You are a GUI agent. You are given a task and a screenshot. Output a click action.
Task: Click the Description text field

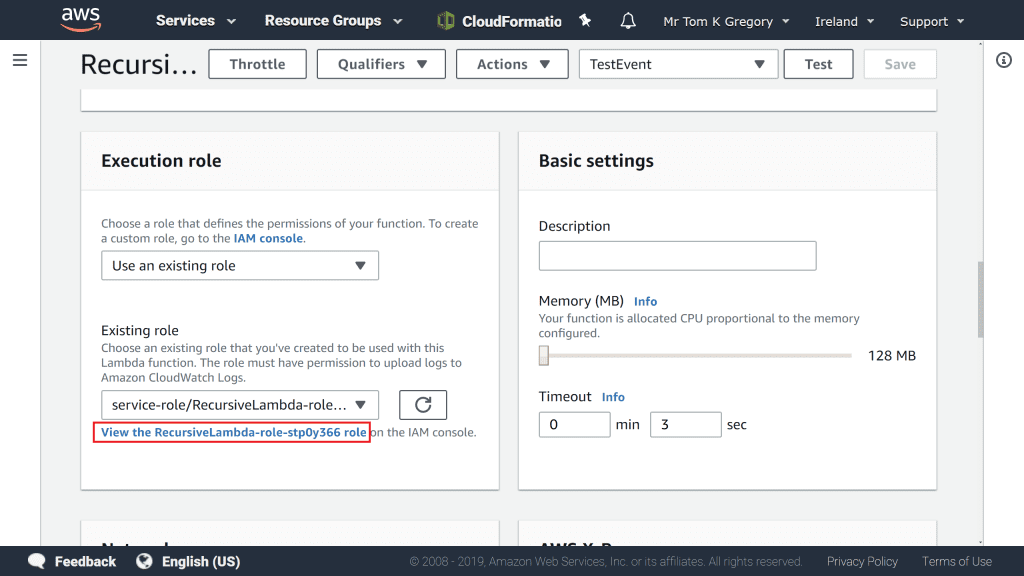(x=677, y=256)
